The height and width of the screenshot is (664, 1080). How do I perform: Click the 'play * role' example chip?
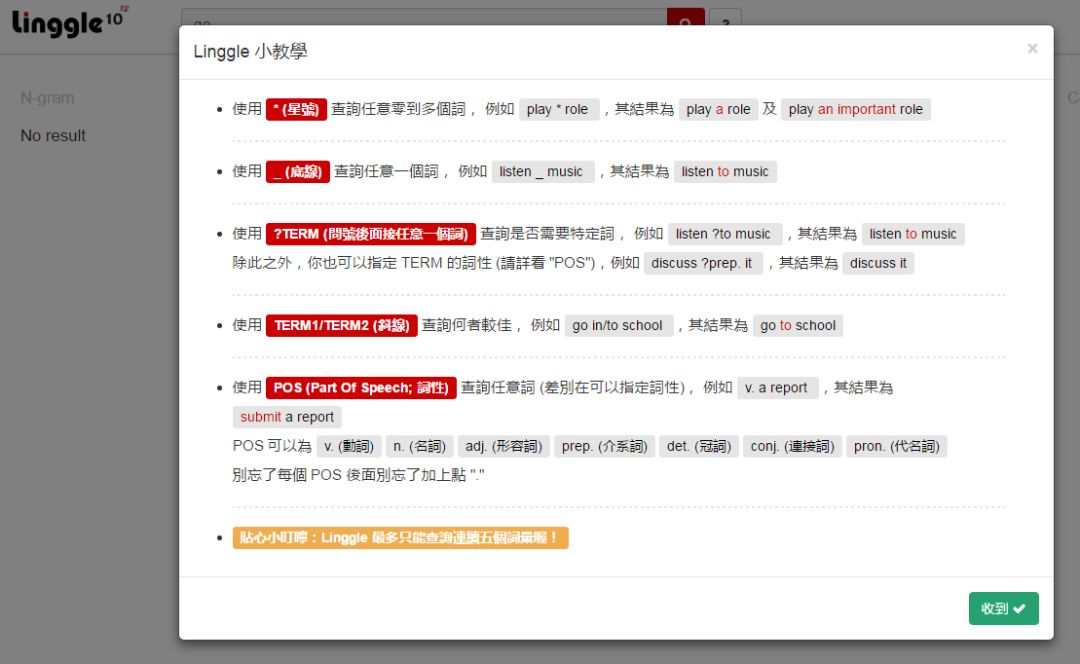[x=560, y=109]
